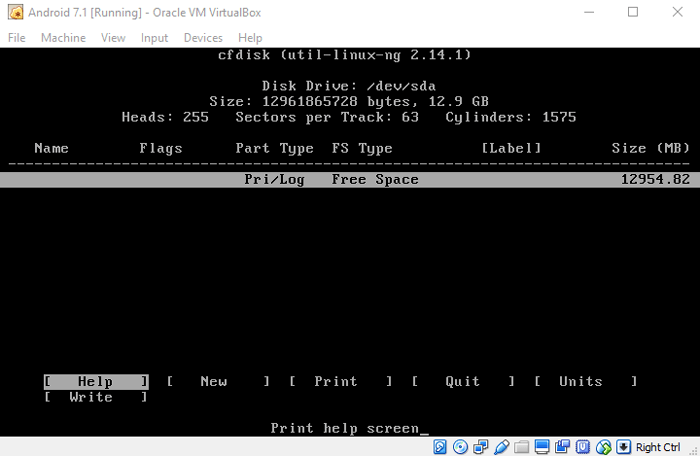The width and height of the screenshot is (700, 456).
Task: Click the video capture status icon
Action: tap(562, 447)
